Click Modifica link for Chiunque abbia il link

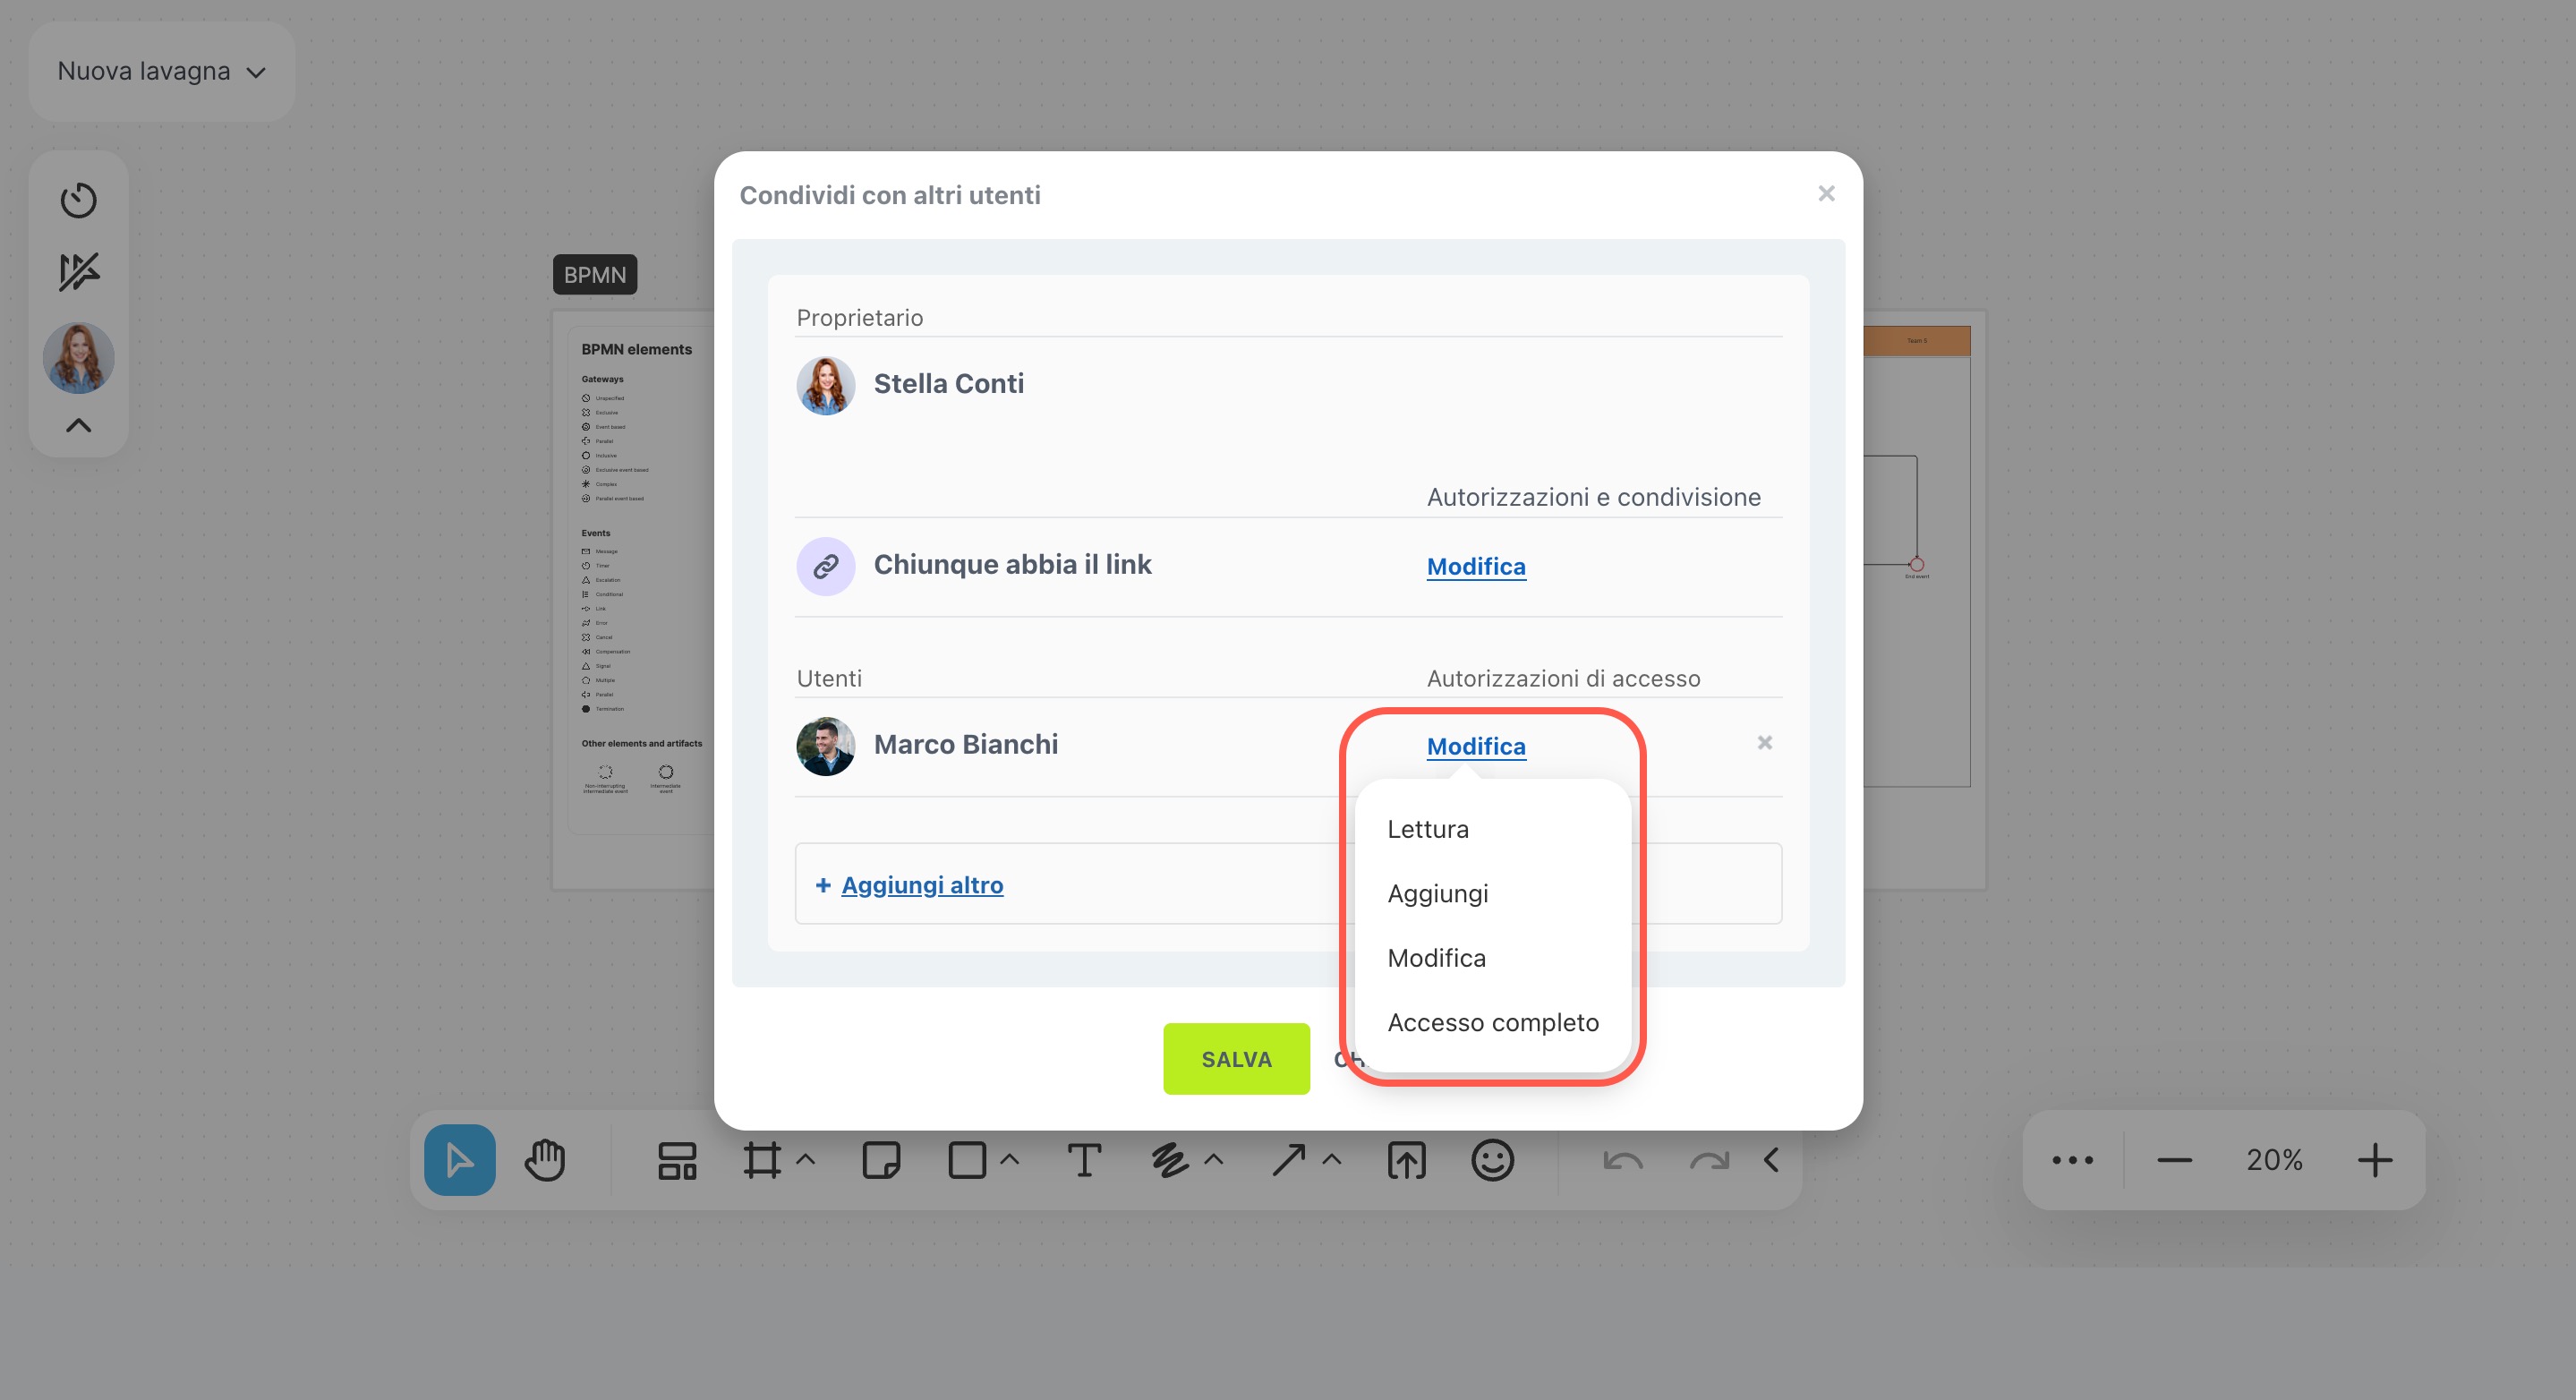(x=1475, y=566)
